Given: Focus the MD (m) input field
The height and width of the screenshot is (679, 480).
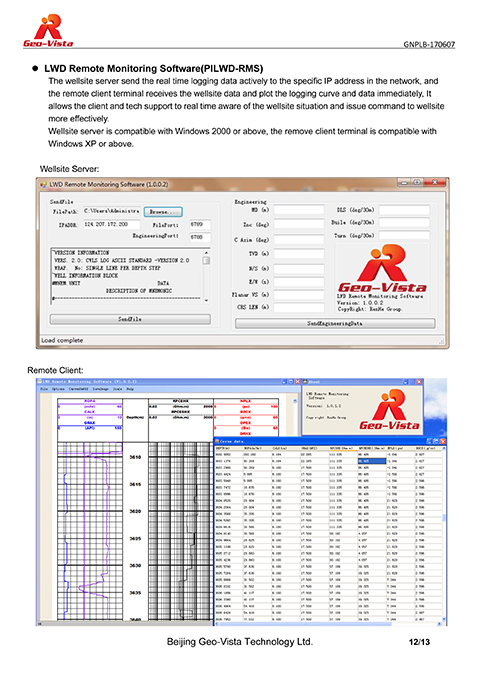Looking at the screenshot, I should pos(299,210).
